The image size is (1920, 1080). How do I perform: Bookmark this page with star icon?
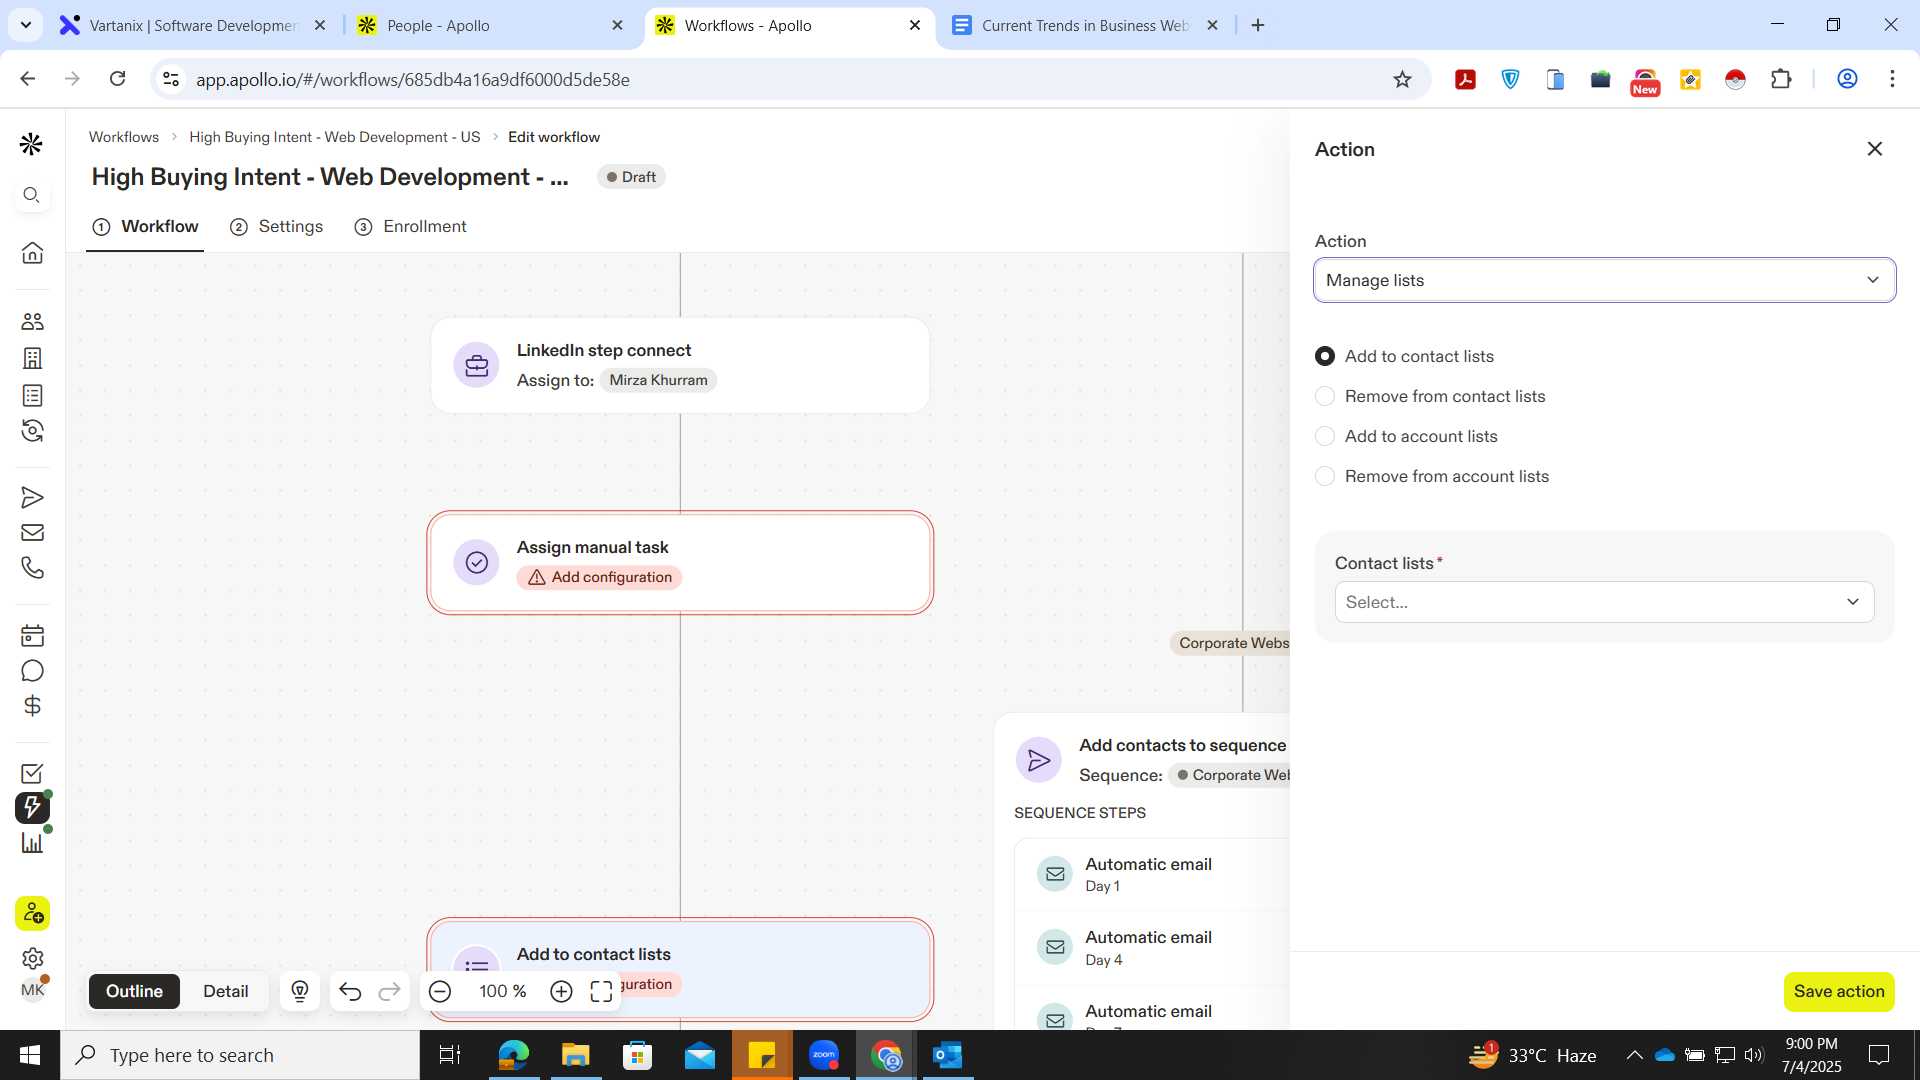(1402, 79)
